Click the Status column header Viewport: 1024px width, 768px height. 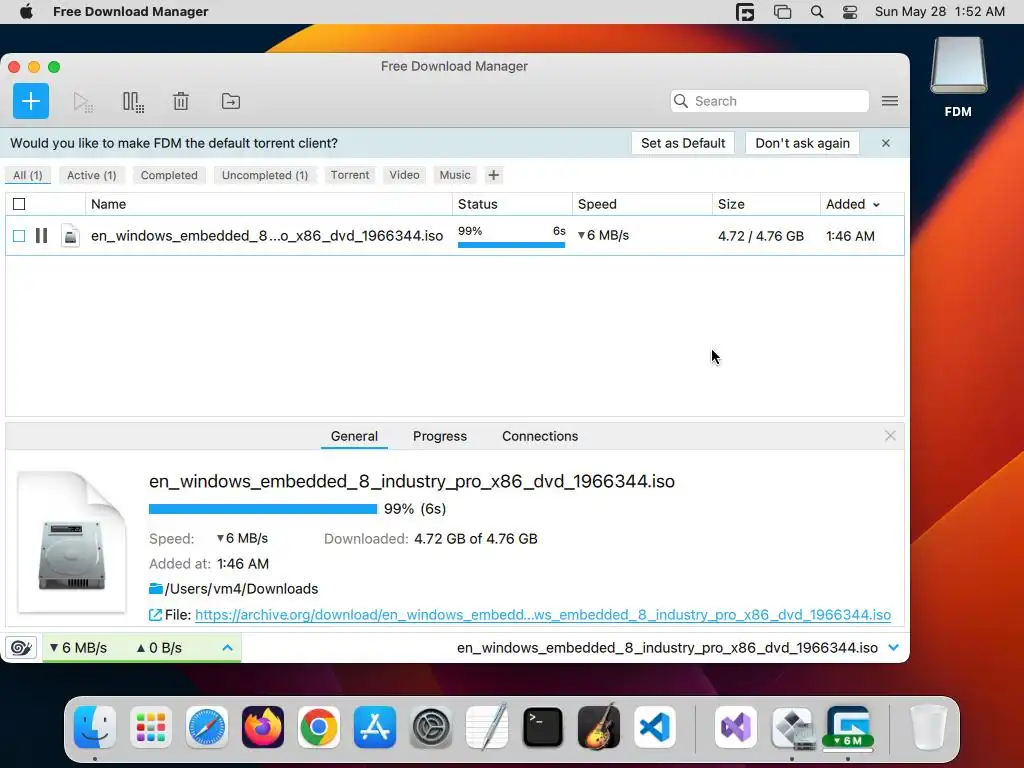pyautogui.click(x=512, y=204)
